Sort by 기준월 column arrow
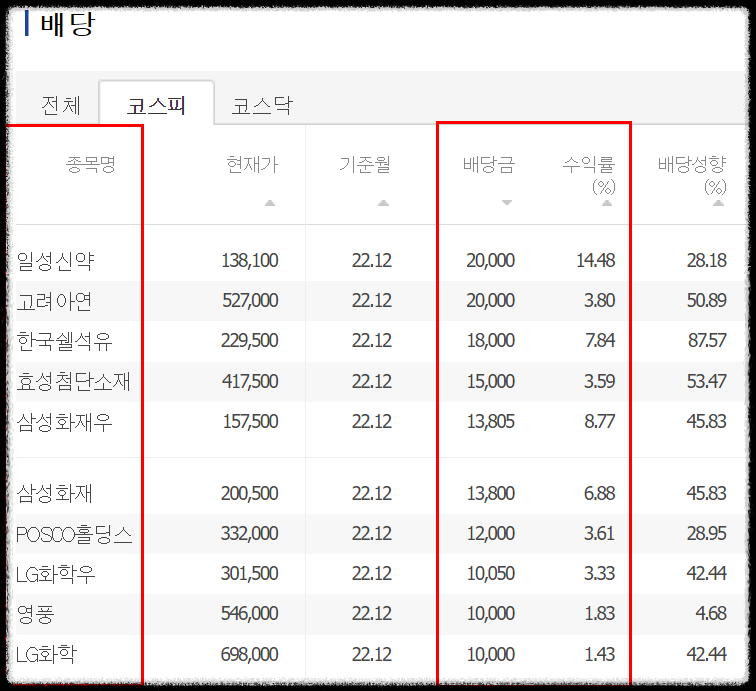Image resolution: width=756 pixels, height=691 pixels. click(383, 203)
